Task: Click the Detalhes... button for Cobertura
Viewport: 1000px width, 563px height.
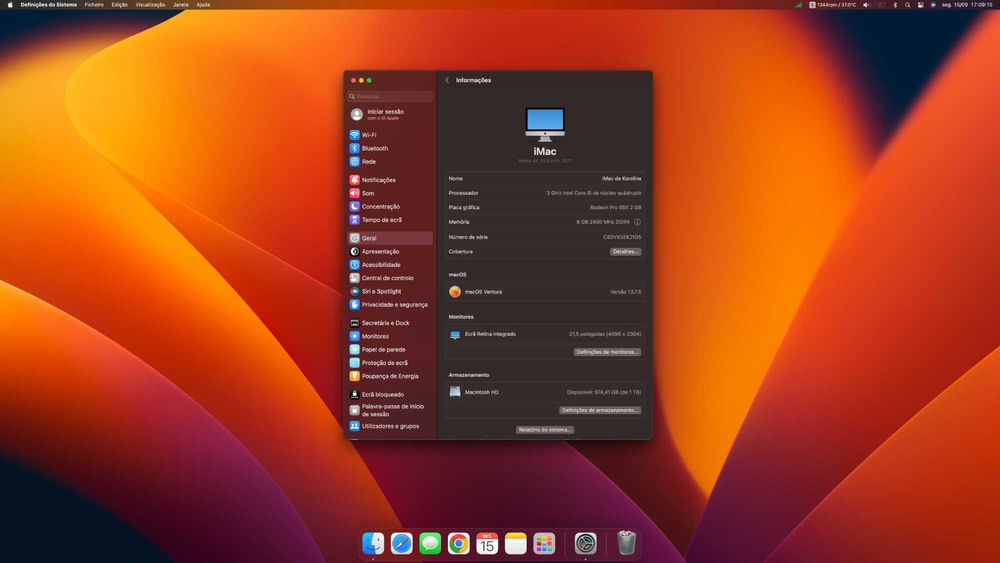Action: (625, 252)
